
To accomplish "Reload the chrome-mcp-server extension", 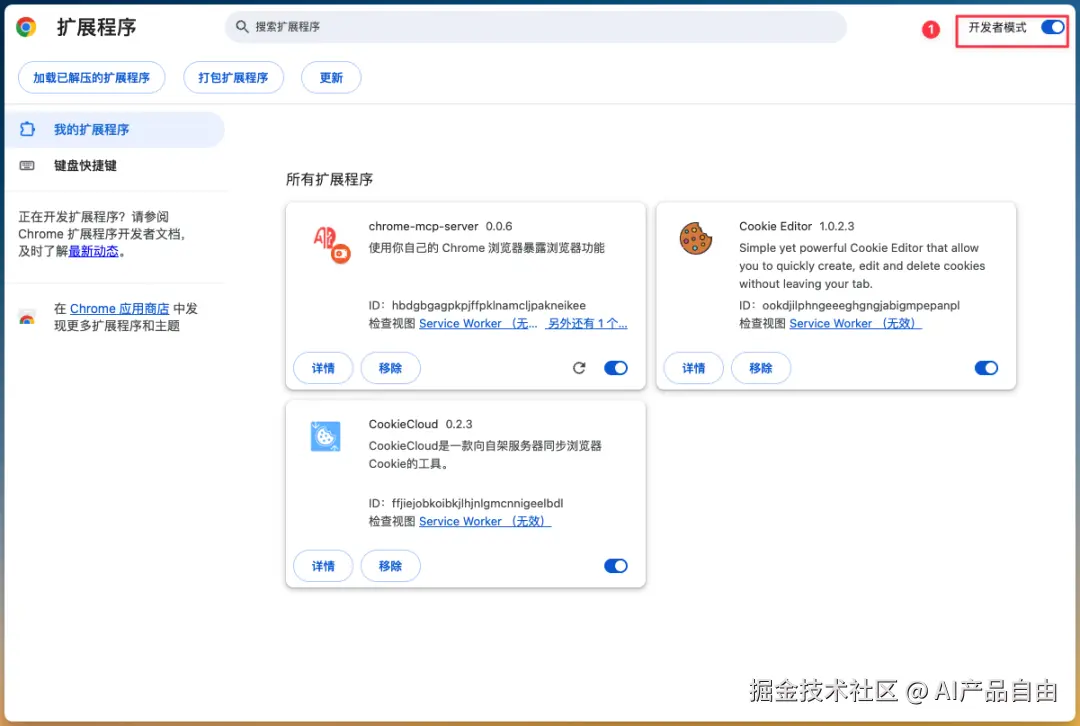I will click(x=579, y=368).
